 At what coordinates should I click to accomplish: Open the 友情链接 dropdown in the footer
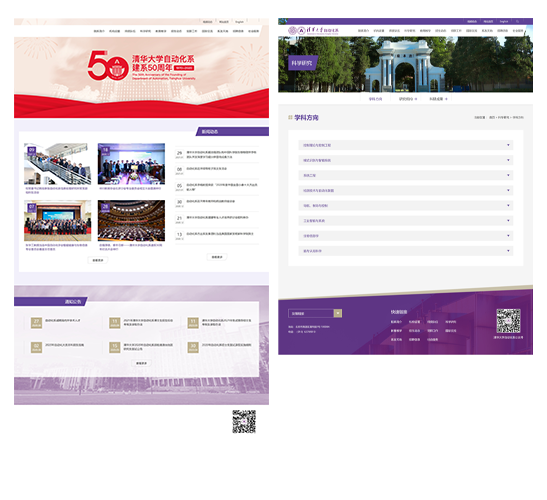(x=315, y=313)
